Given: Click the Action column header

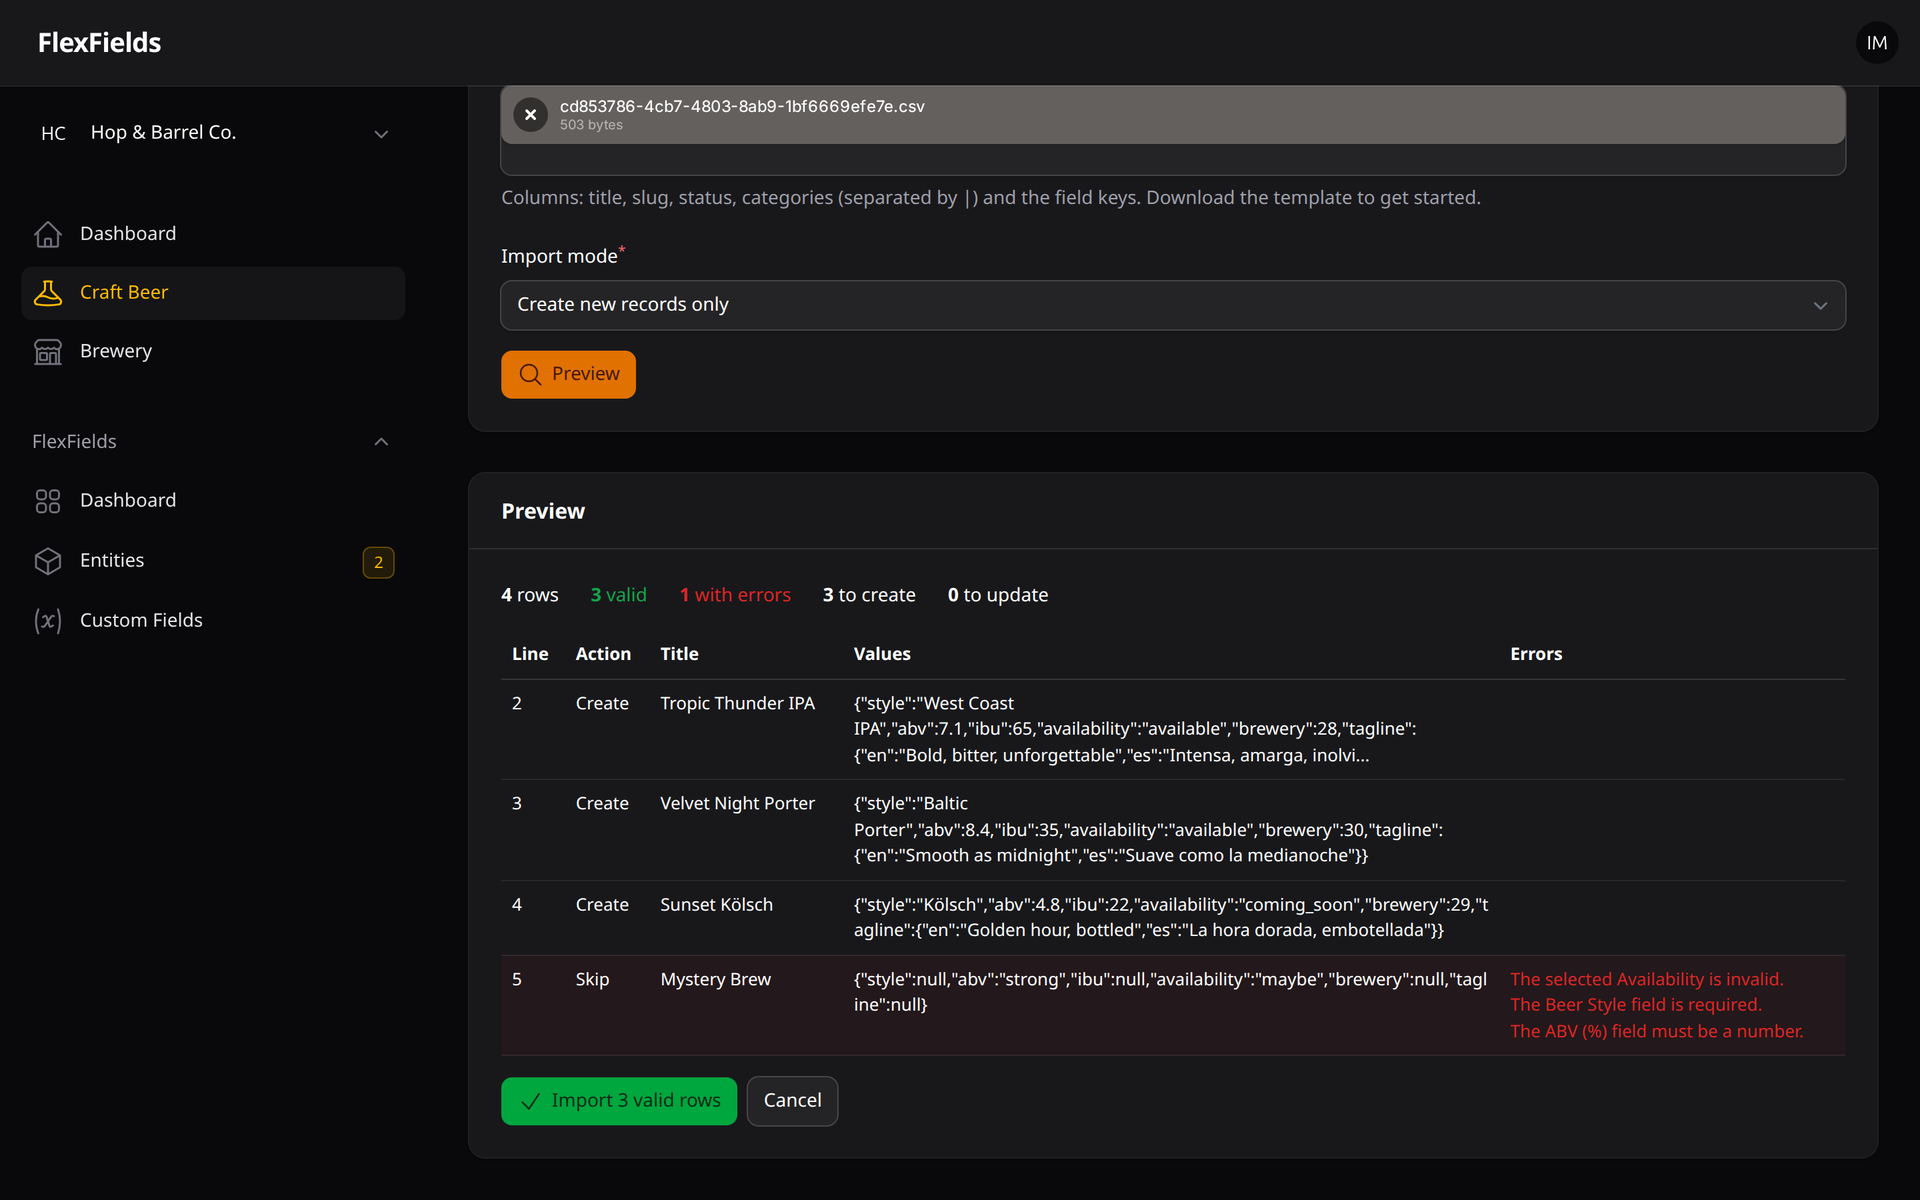Looking at the screenshot, I should click(603, 654).
